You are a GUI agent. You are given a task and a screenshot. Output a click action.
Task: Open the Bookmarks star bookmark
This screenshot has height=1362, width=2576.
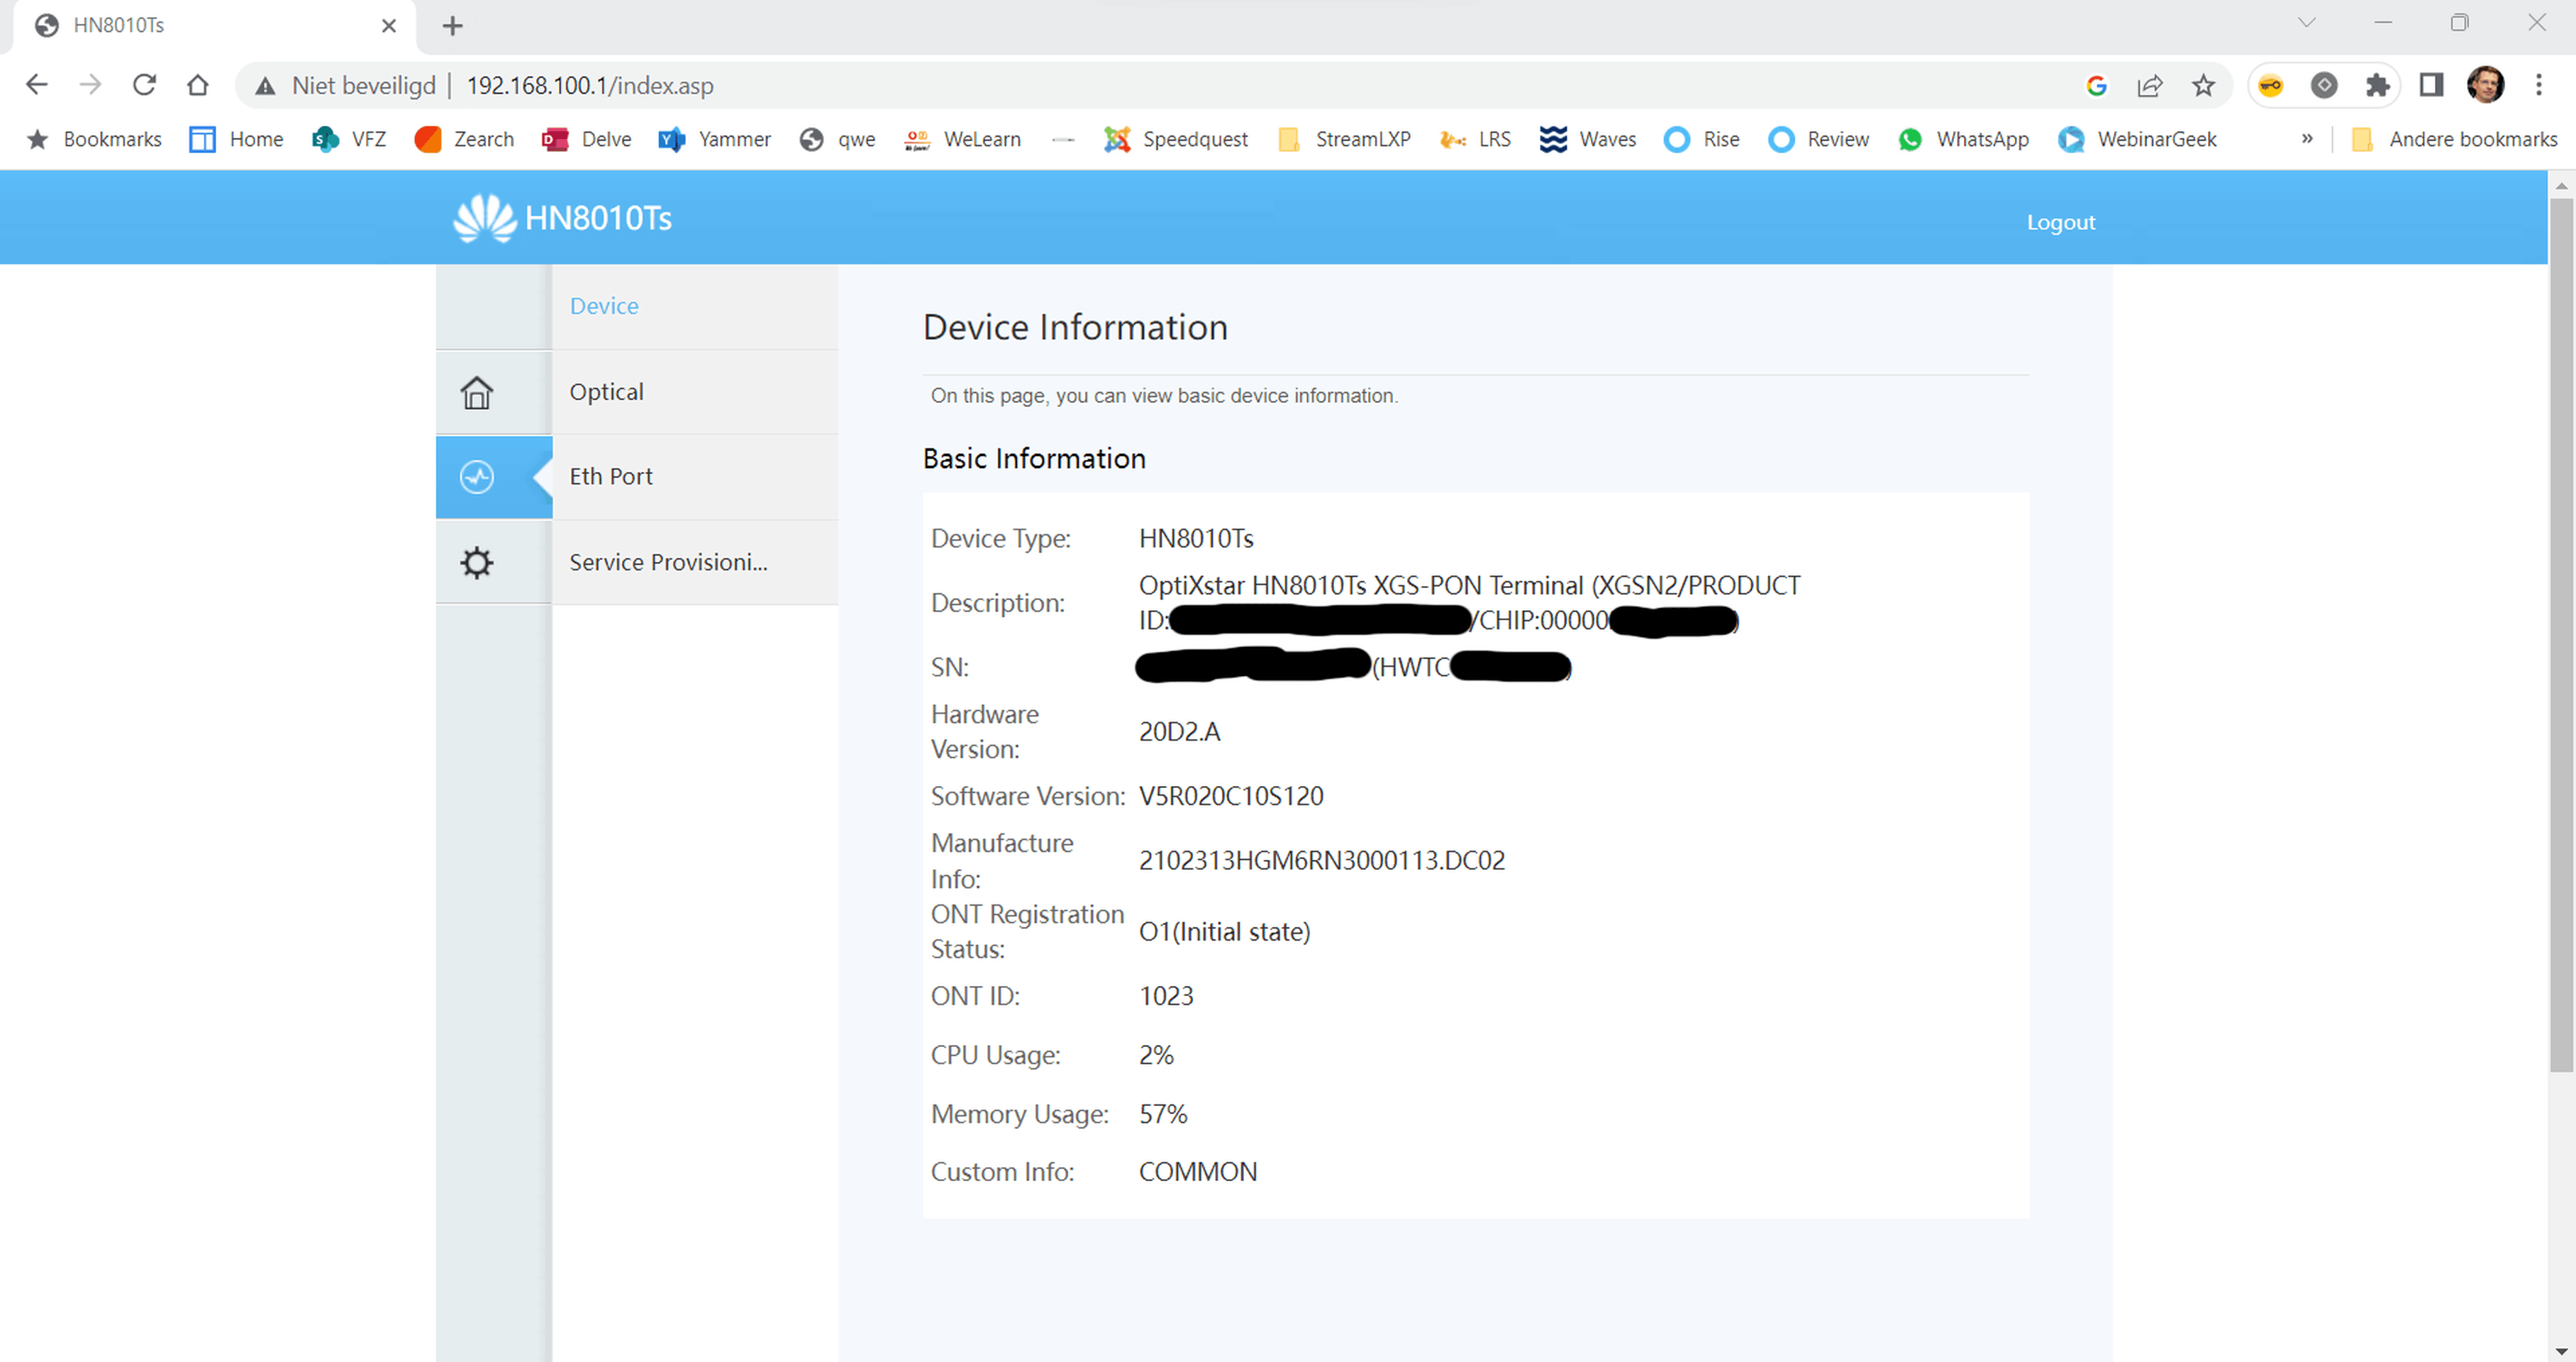pyautogui.click(x=94, y=139)
